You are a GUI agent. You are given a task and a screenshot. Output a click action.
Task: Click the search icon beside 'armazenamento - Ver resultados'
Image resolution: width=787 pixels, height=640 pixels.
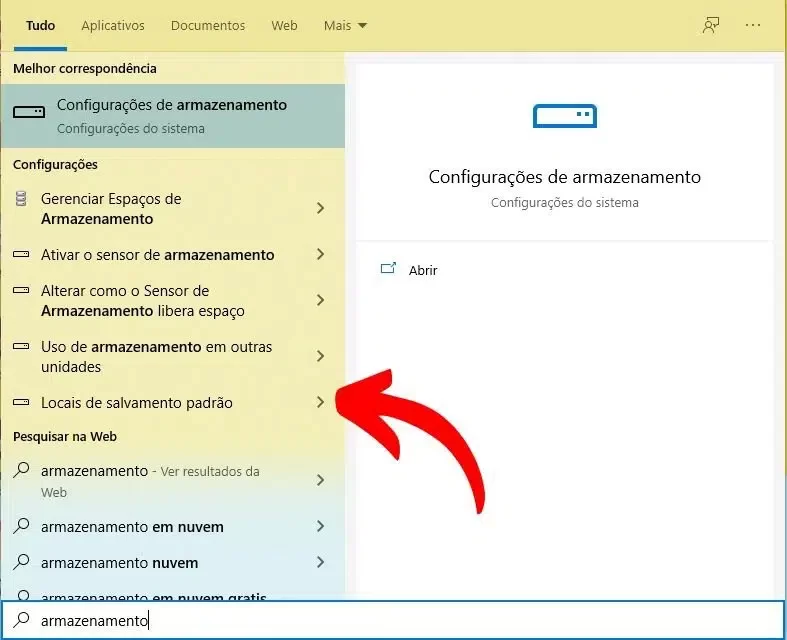point(21,470)
